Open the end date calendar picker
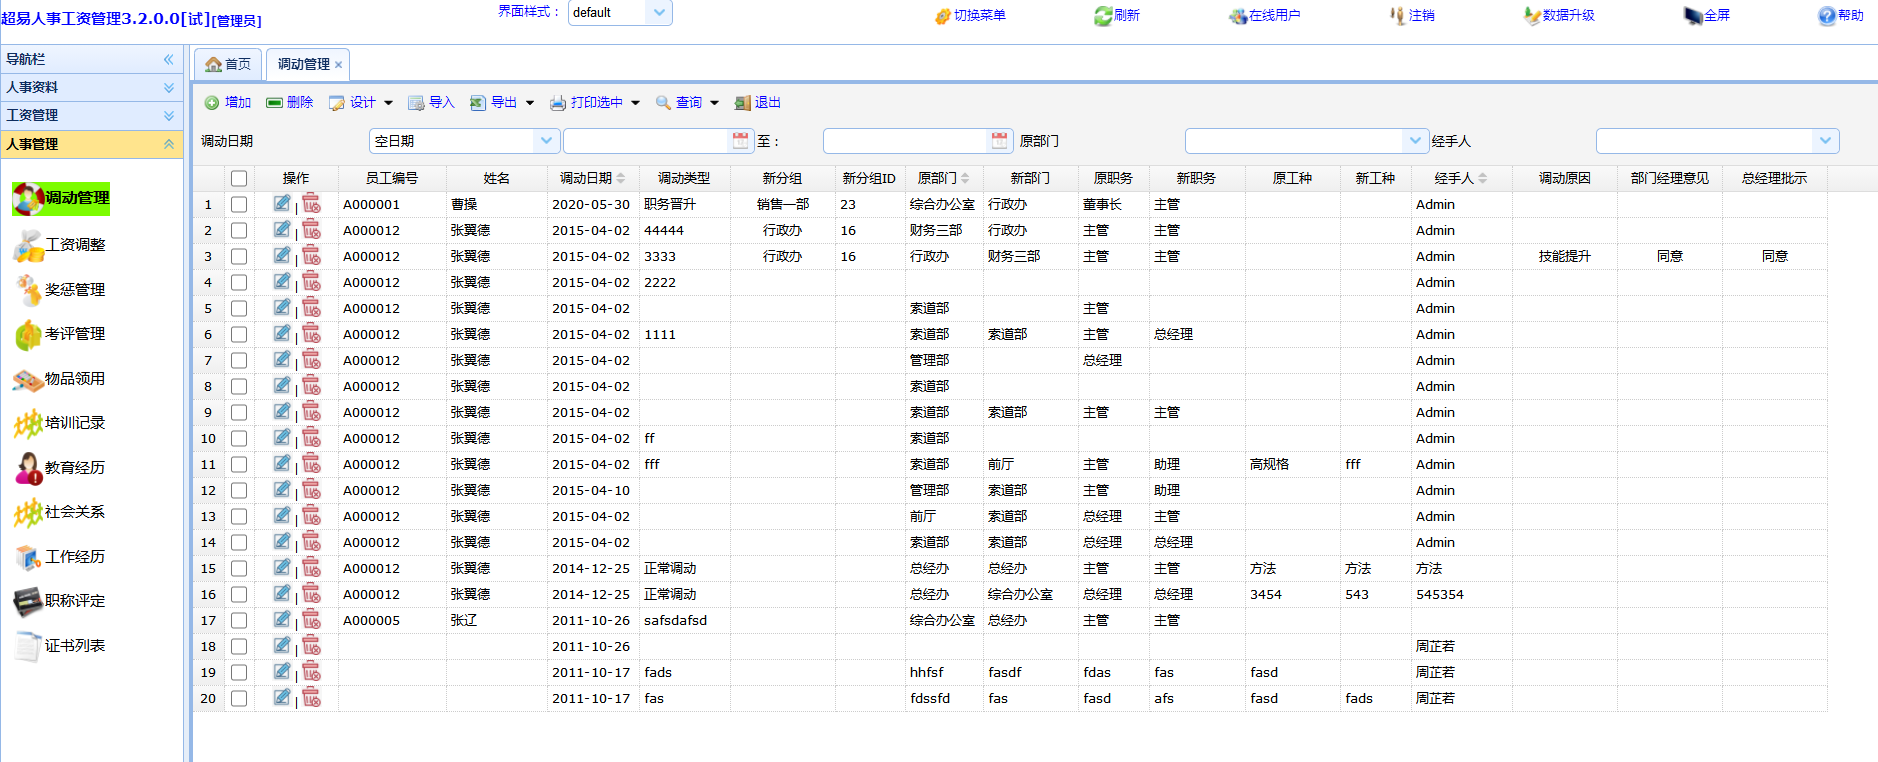 [x=999, y=141]
